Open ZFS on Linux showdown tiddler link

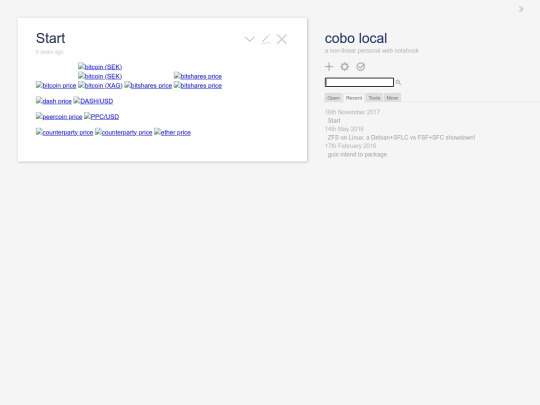click(x=401, y=137)
